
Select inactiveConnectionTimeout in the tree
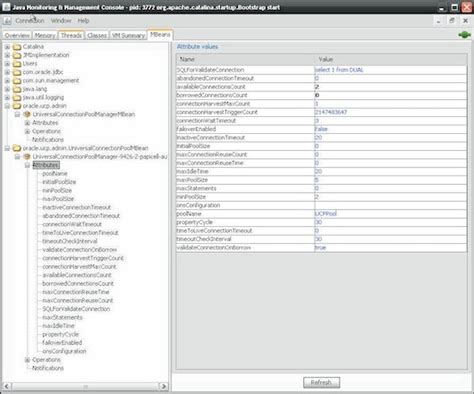click(76, 207)
